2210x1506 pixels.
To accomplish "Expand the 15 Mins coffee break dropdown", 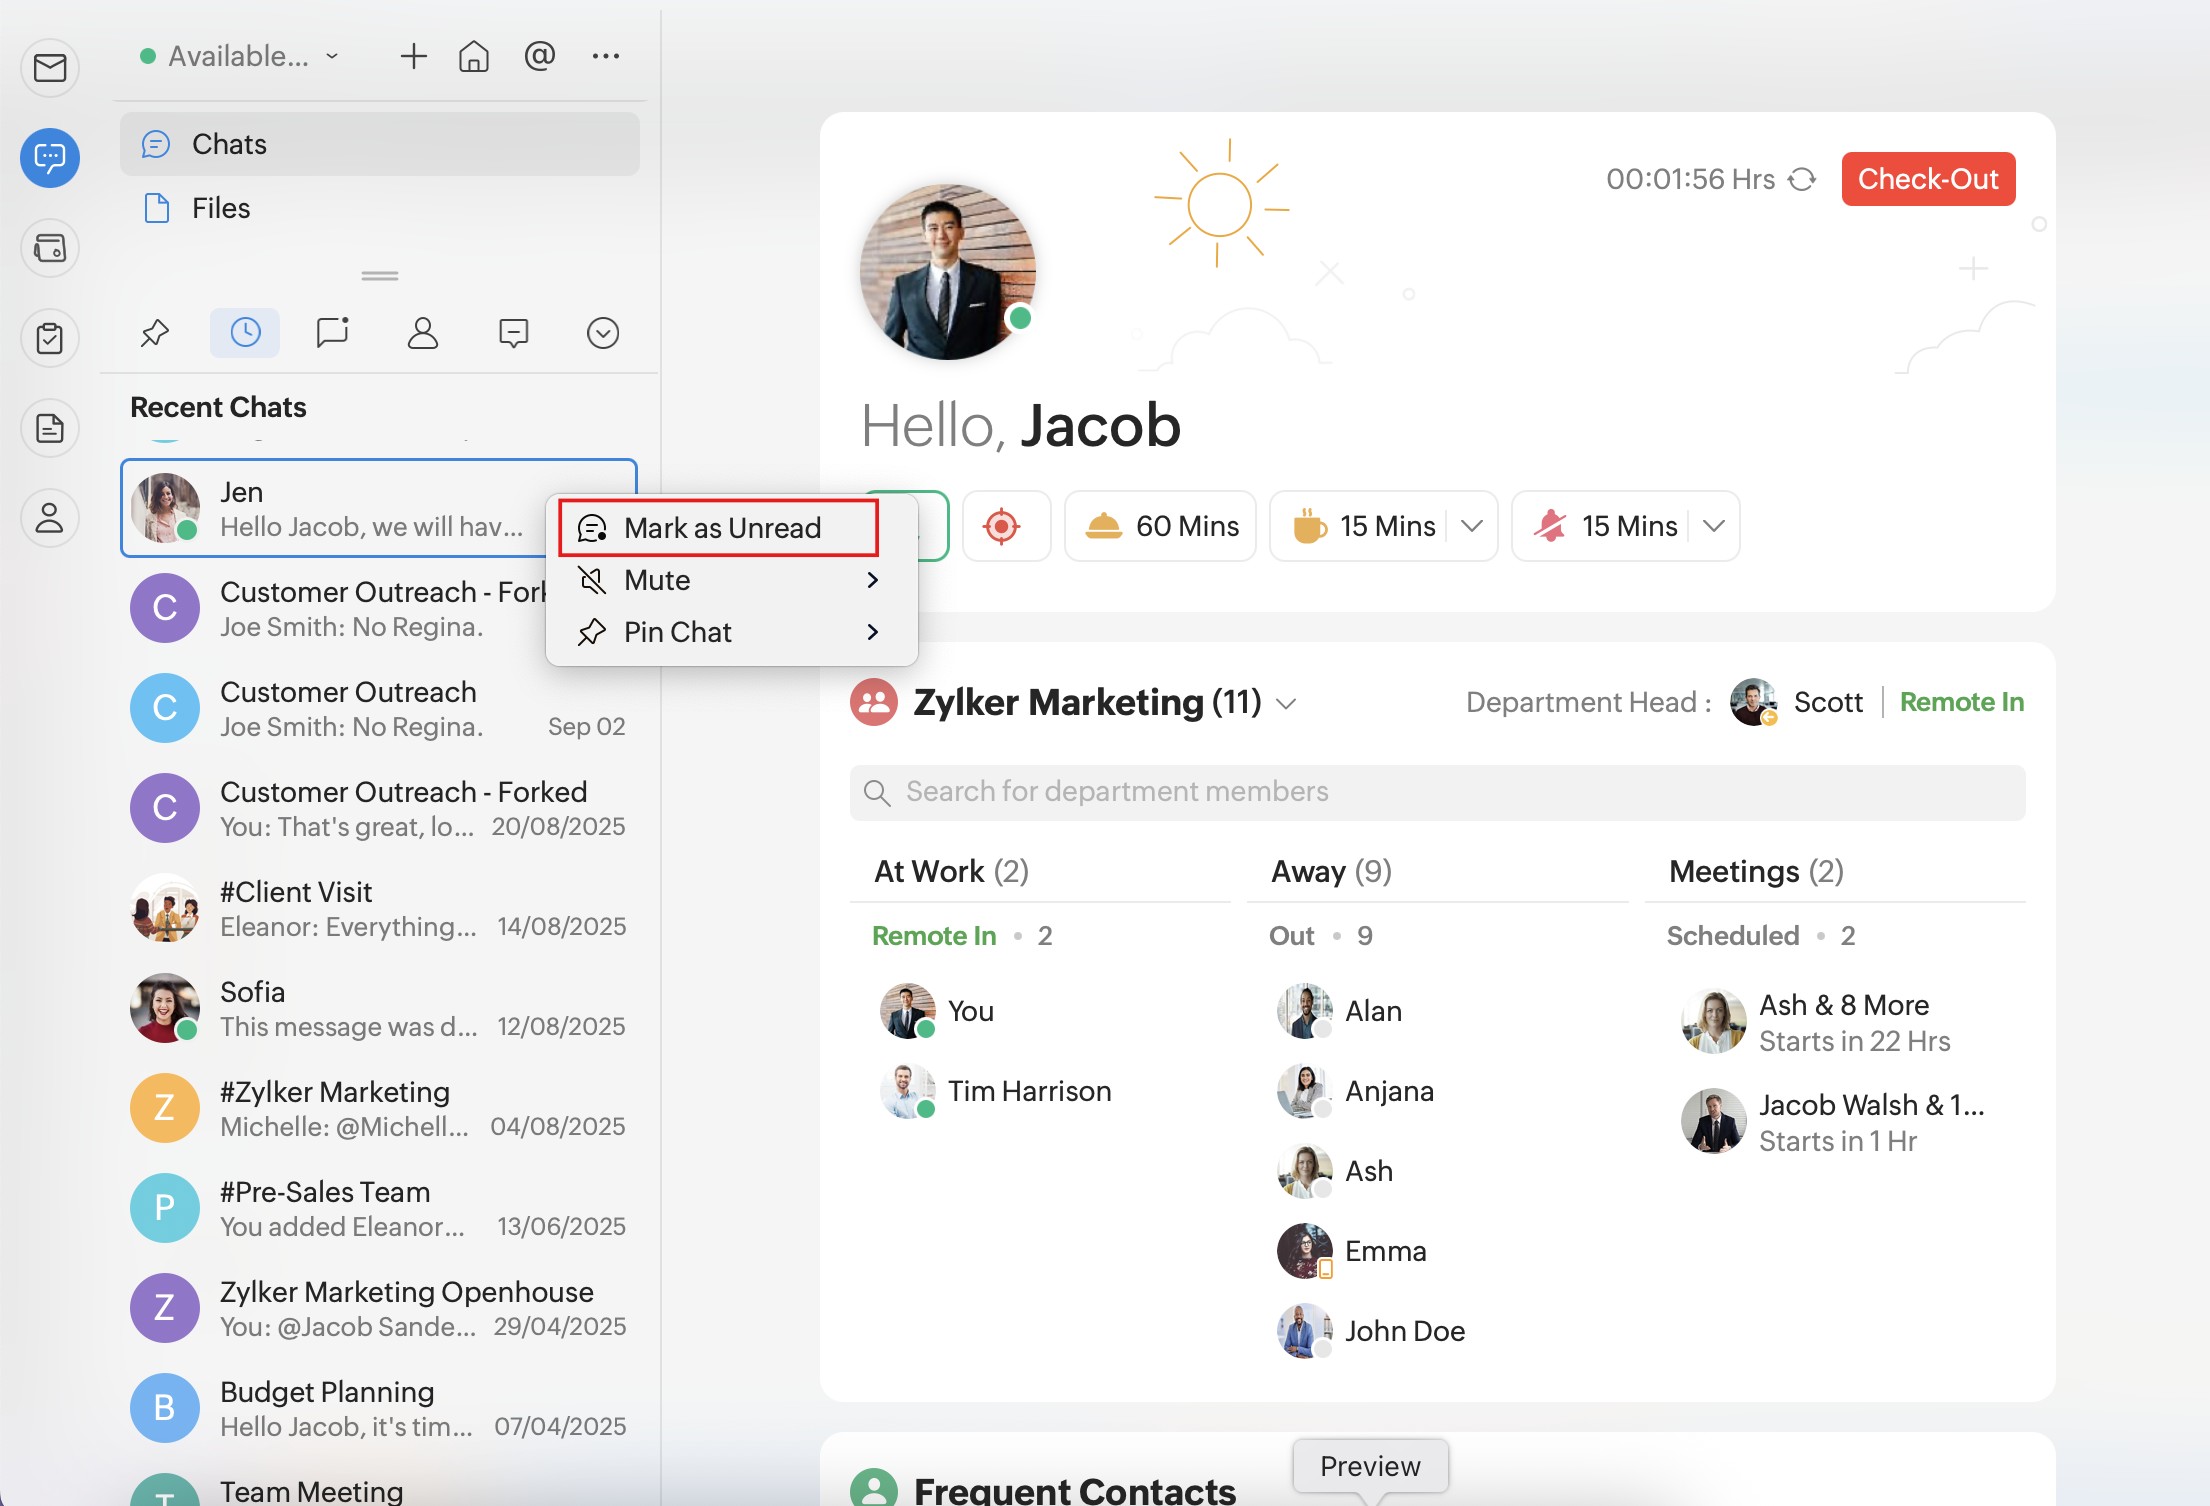I will tap(1472, 526).
